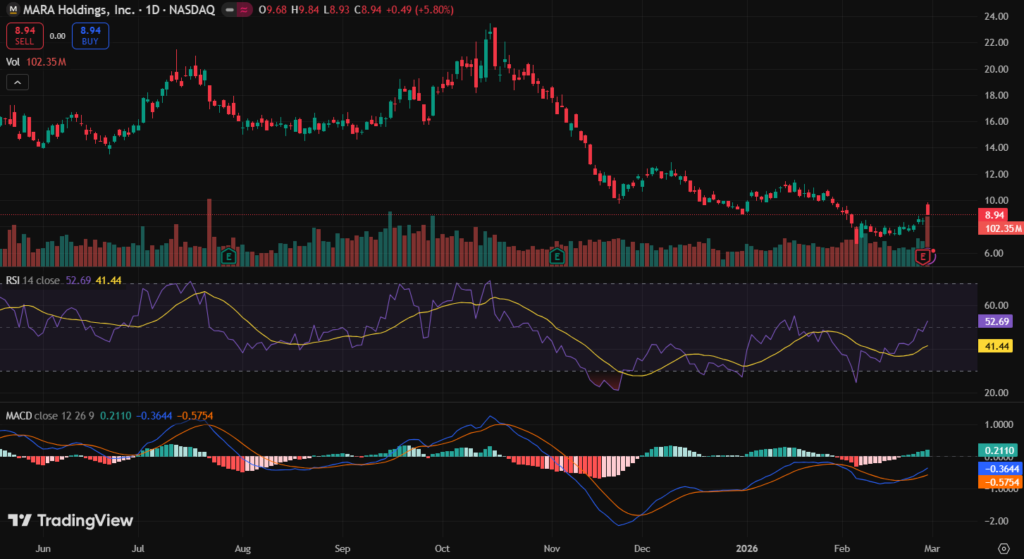Click the red SELL 8.94 button
1024x559 pixels.
click(x=22, y=36)
